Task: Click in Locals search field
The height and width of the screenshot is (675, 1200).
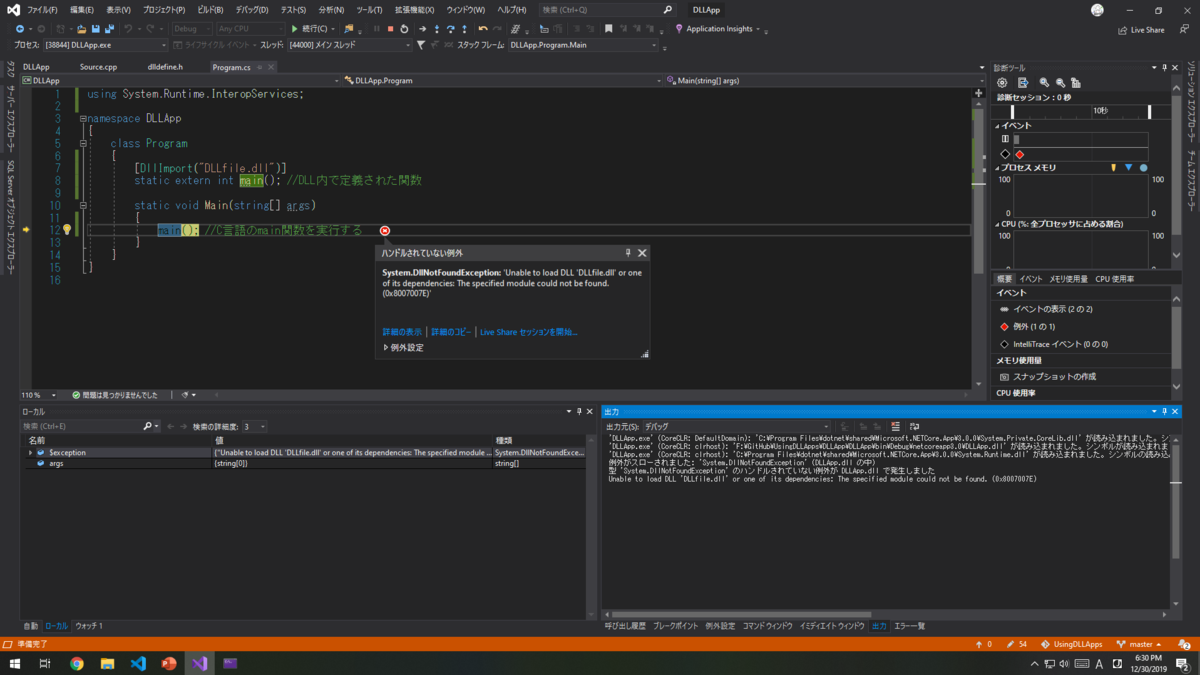Action: coord(82,426)
